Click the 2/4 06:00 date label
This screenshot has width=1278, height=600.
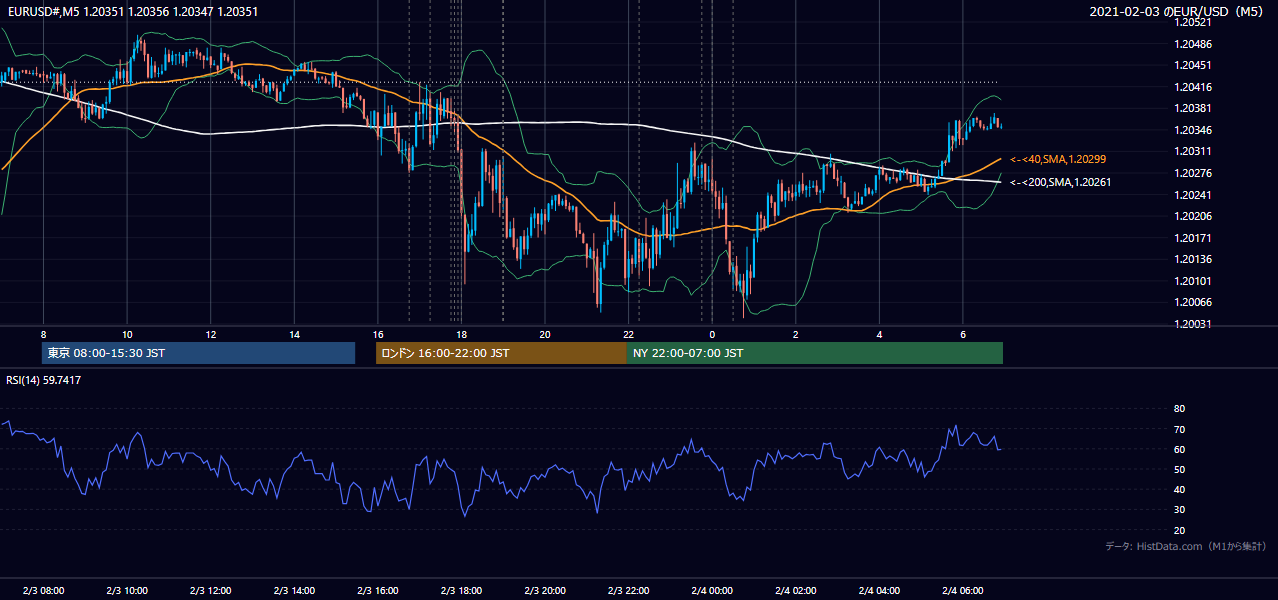(964, 591)
